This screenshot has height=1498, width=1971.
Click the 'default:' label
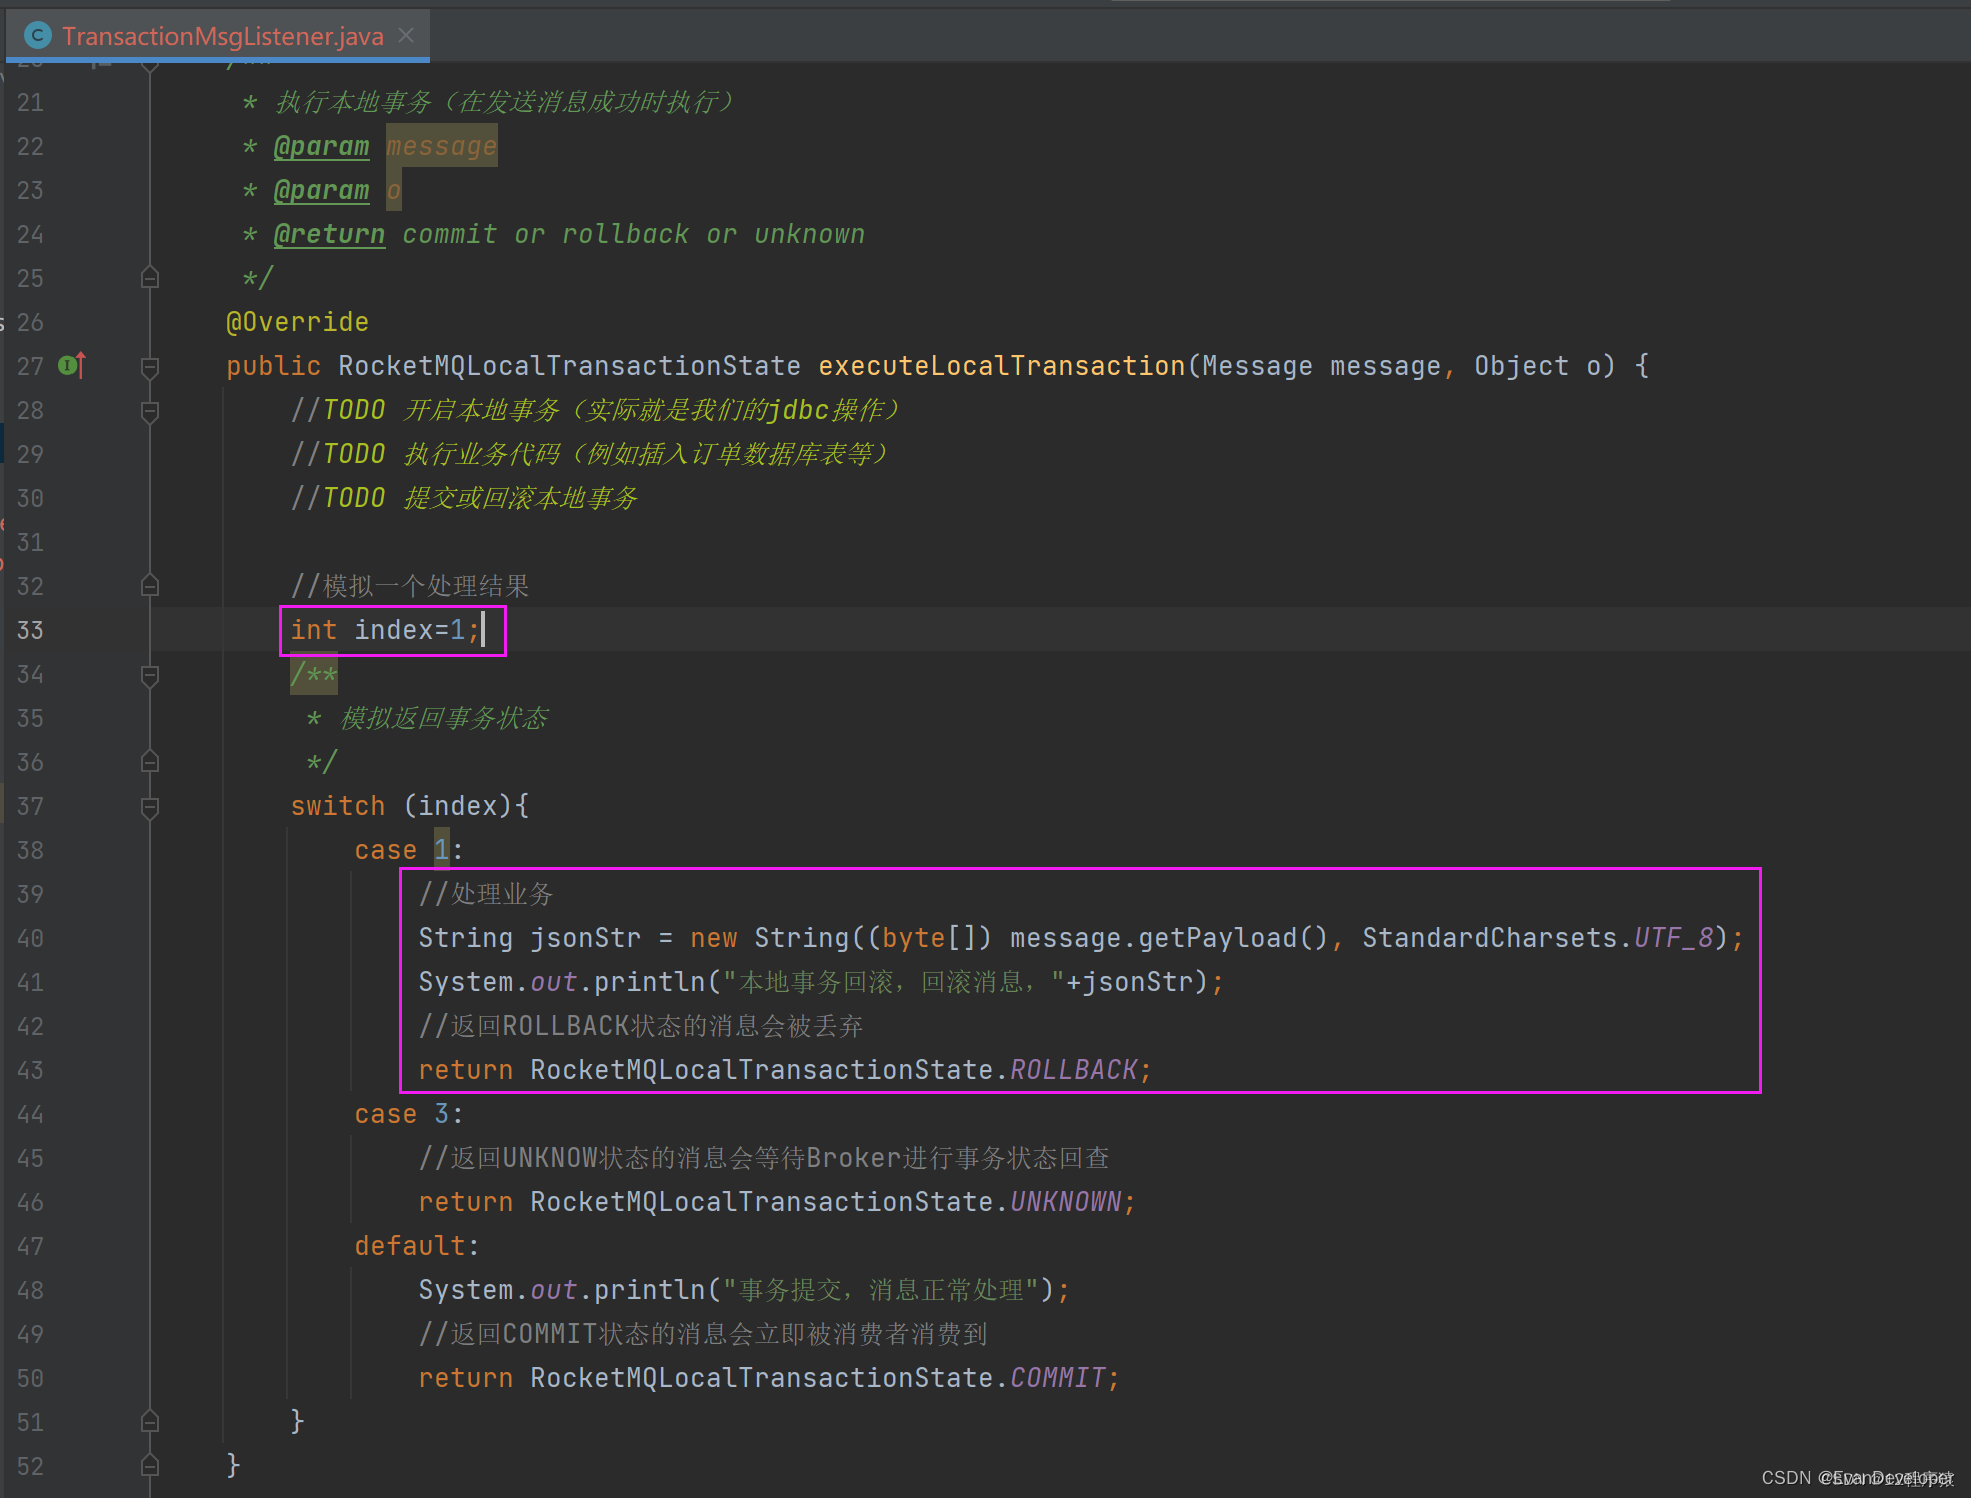pyautogui.click(x=417, y=1246)
